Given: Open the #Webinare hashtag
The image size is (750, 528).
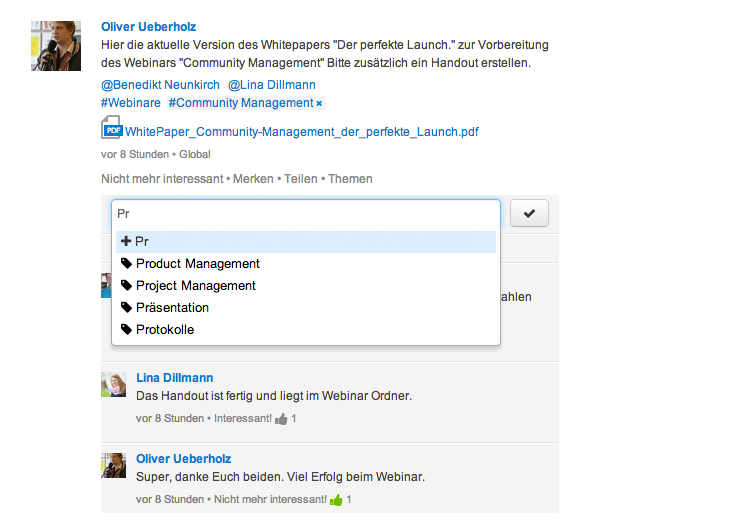Looking at the screenshot, I should 131,103.
